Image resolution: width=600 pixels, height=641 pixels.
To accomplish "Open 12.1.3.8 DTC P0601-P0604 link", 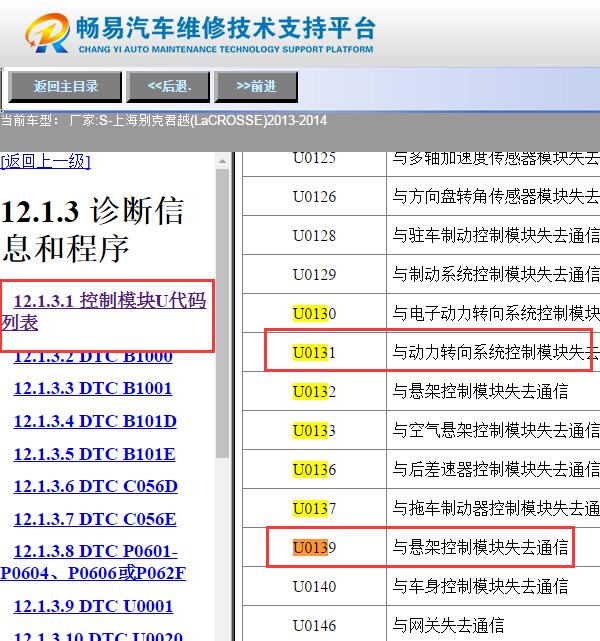I will coord(93,562).
